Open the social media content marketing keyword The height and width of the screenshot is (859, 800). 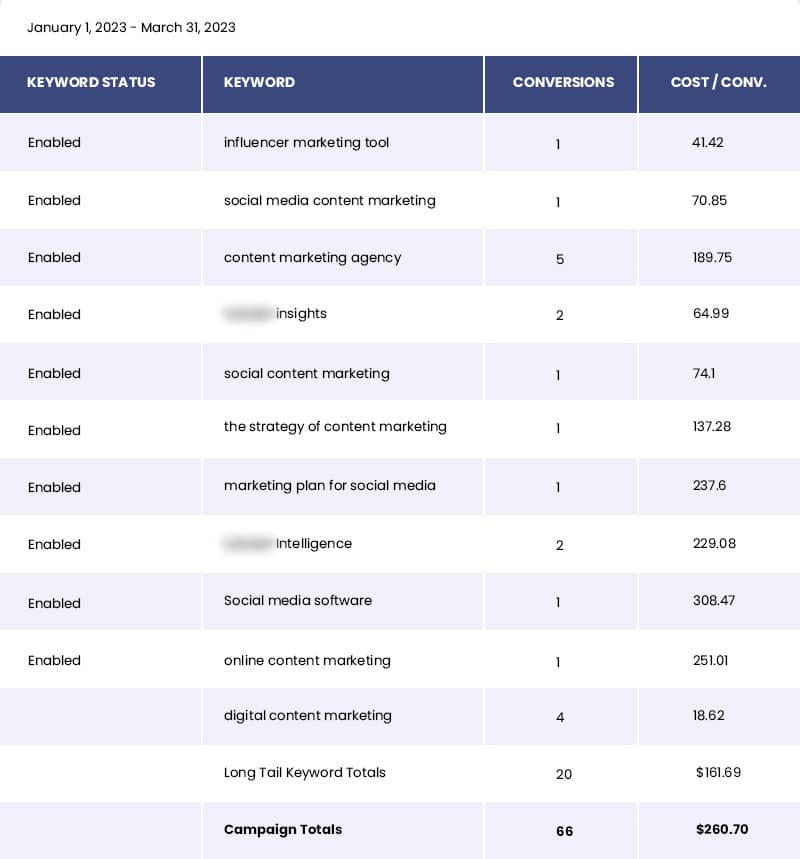[x=329, y=200]
